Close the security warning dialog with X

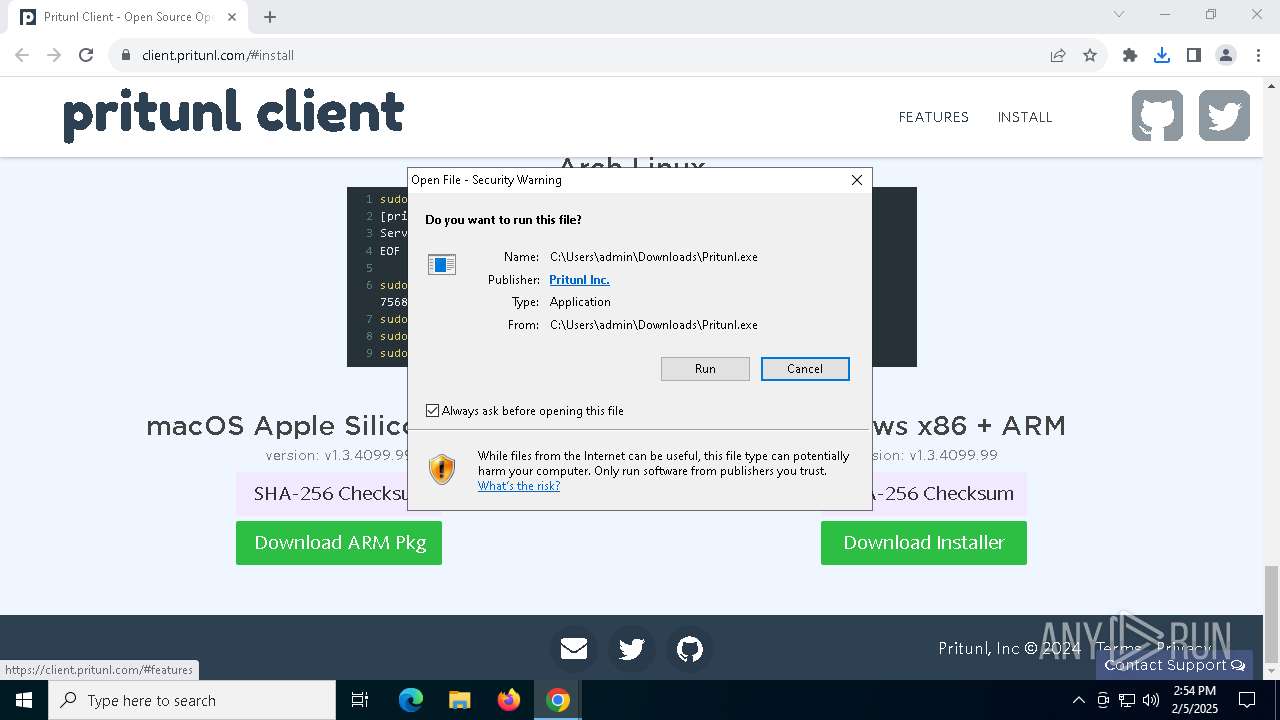pos(857,180)
